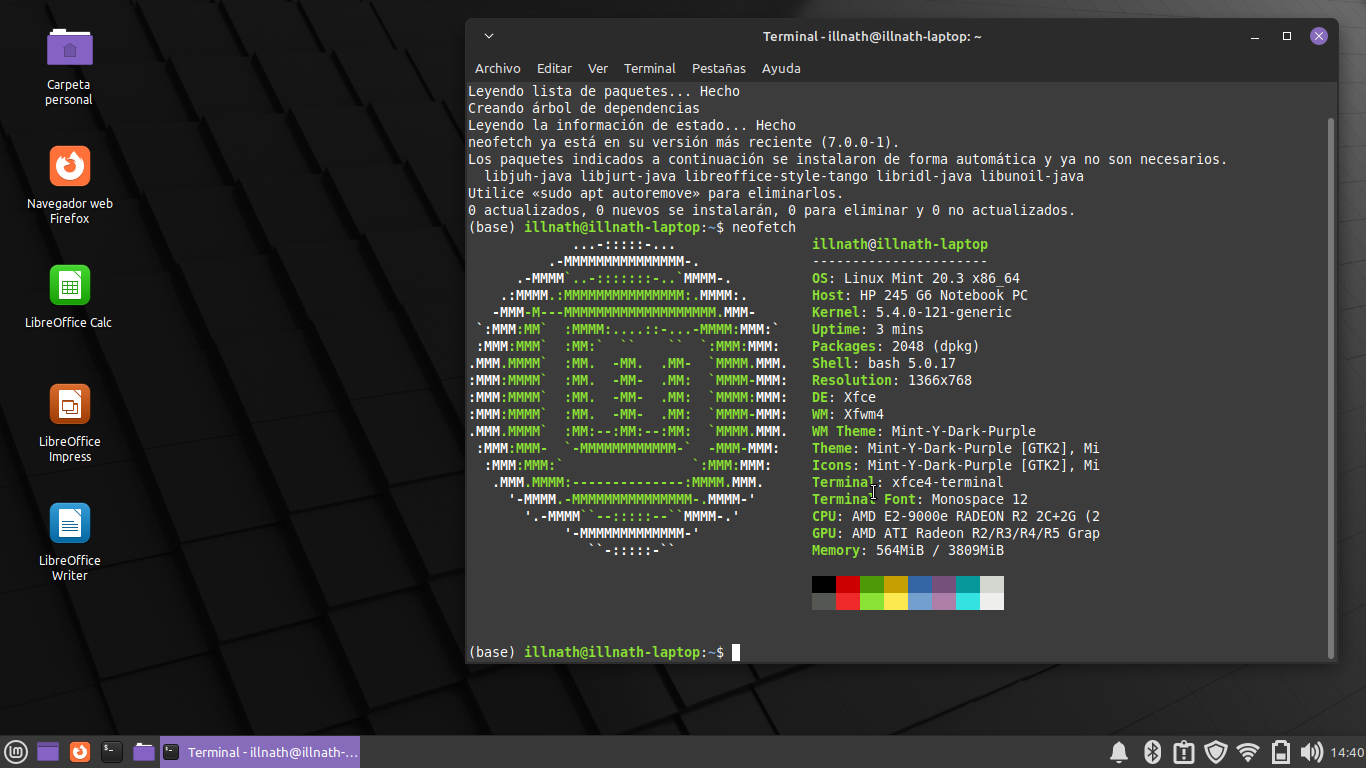Click the 'Creando árbol de dependencias' line
Image resolution: width=1366 pixels, height=768 pixels.
[584, 108]
